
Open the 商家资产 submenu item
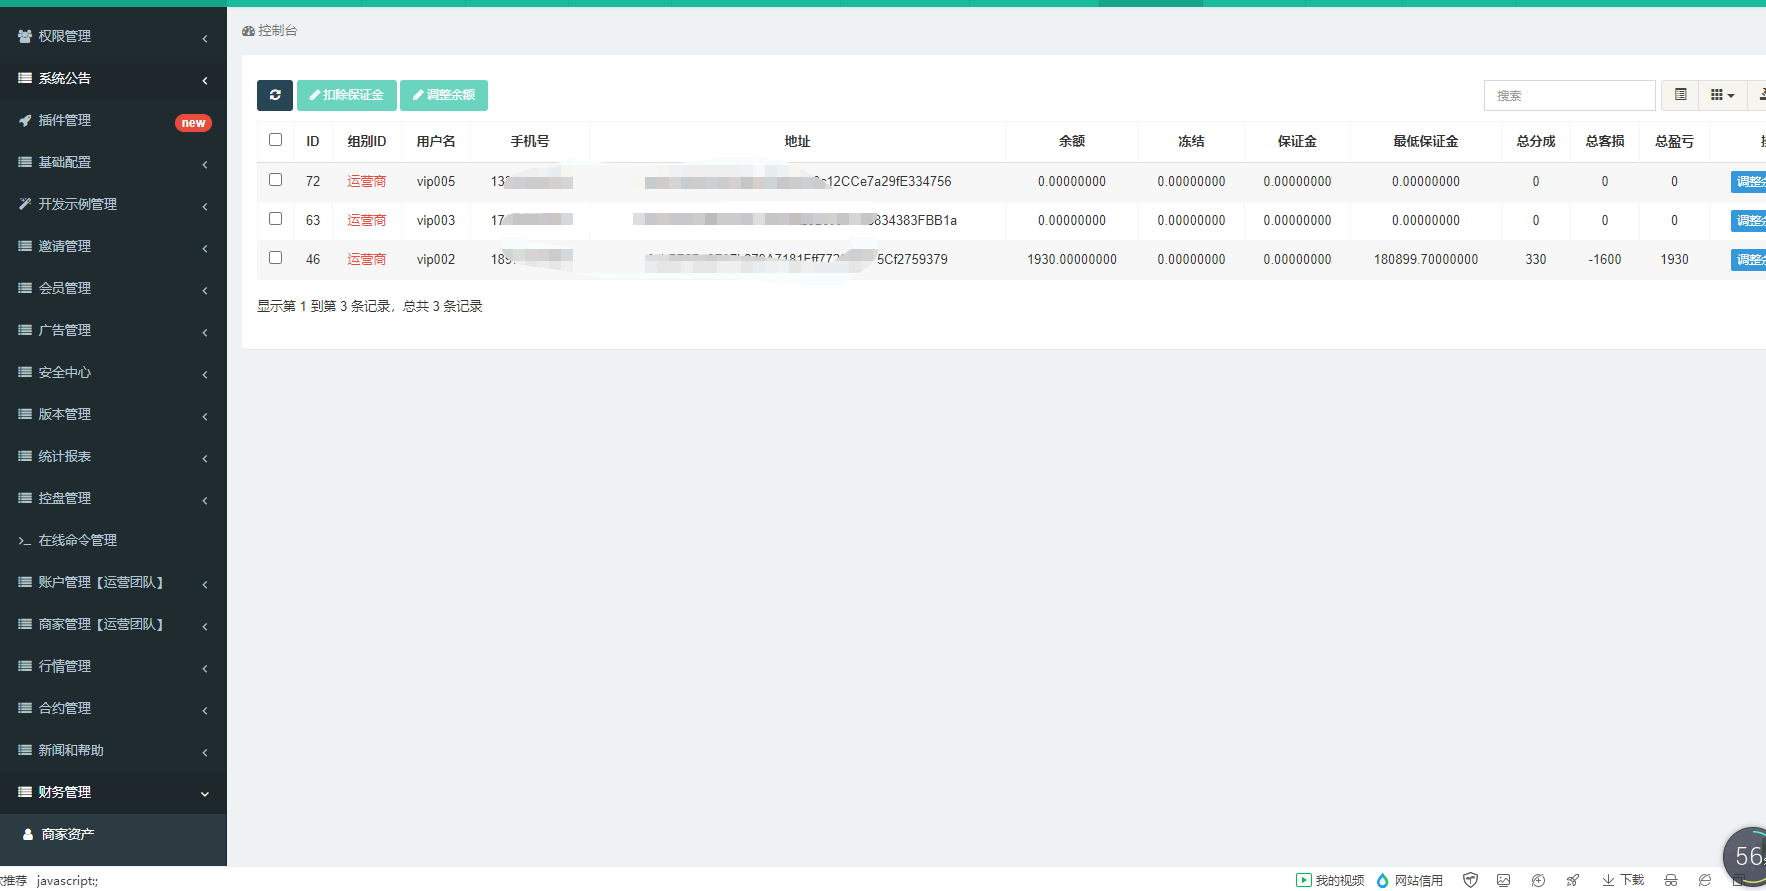68,834
